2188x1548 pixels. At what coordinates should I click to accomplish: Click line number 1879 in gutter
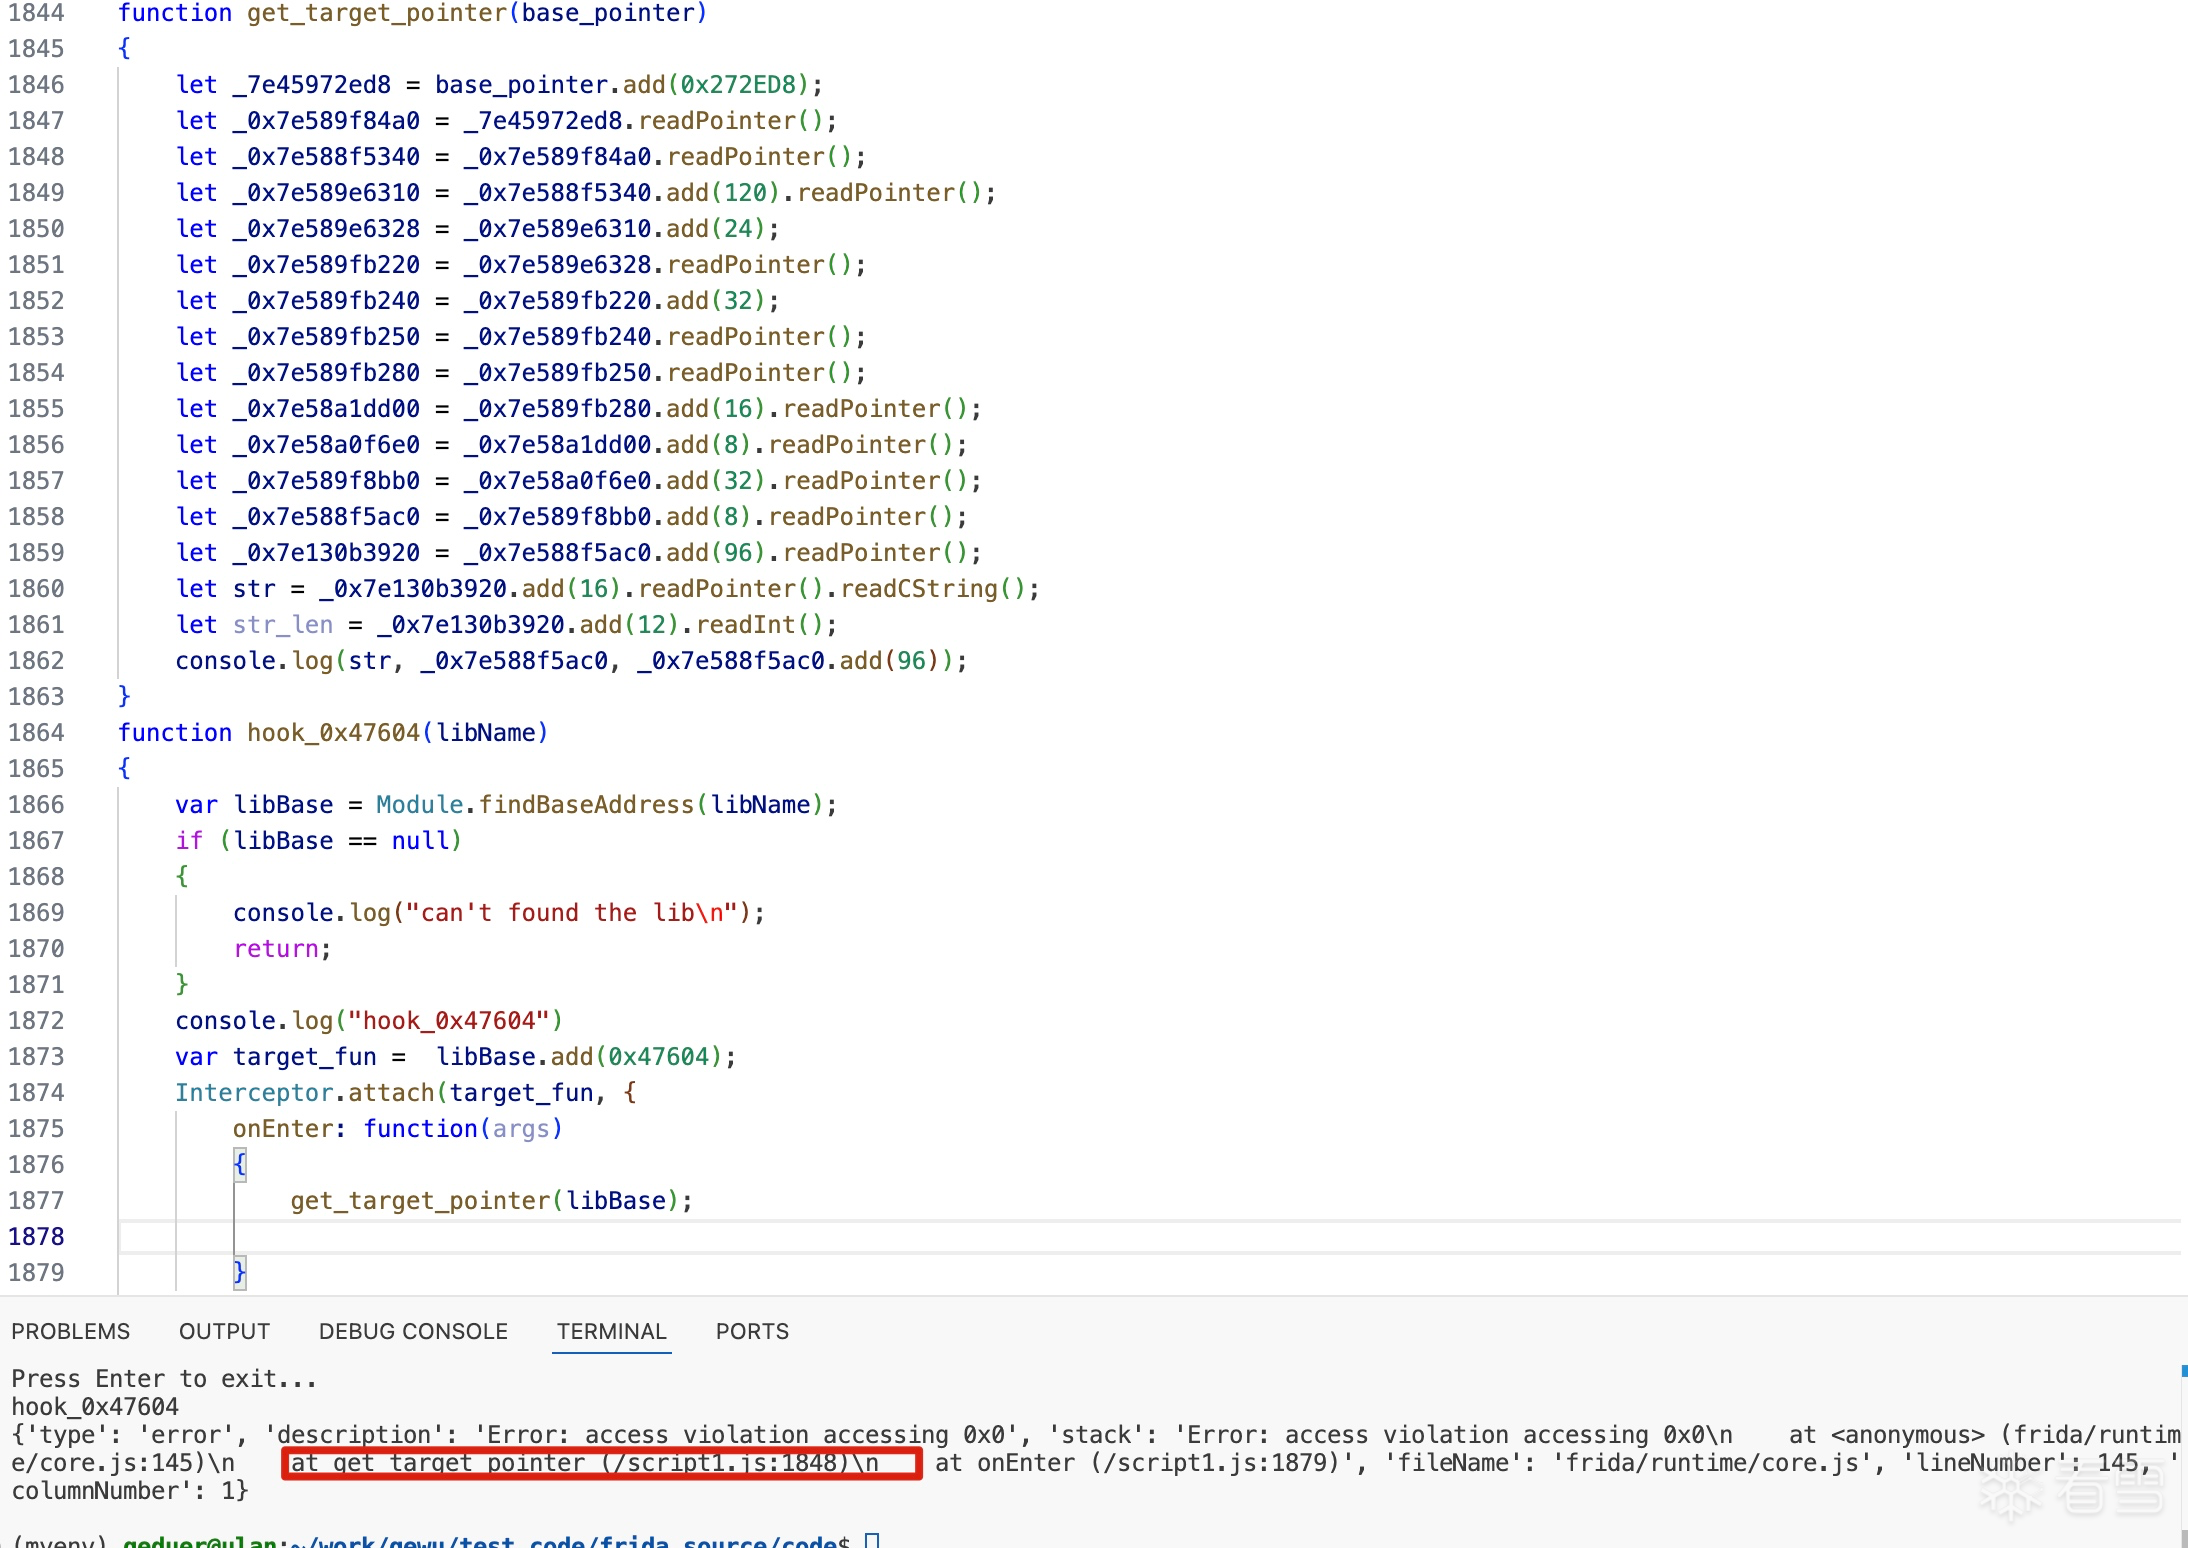click(36, 1273)
